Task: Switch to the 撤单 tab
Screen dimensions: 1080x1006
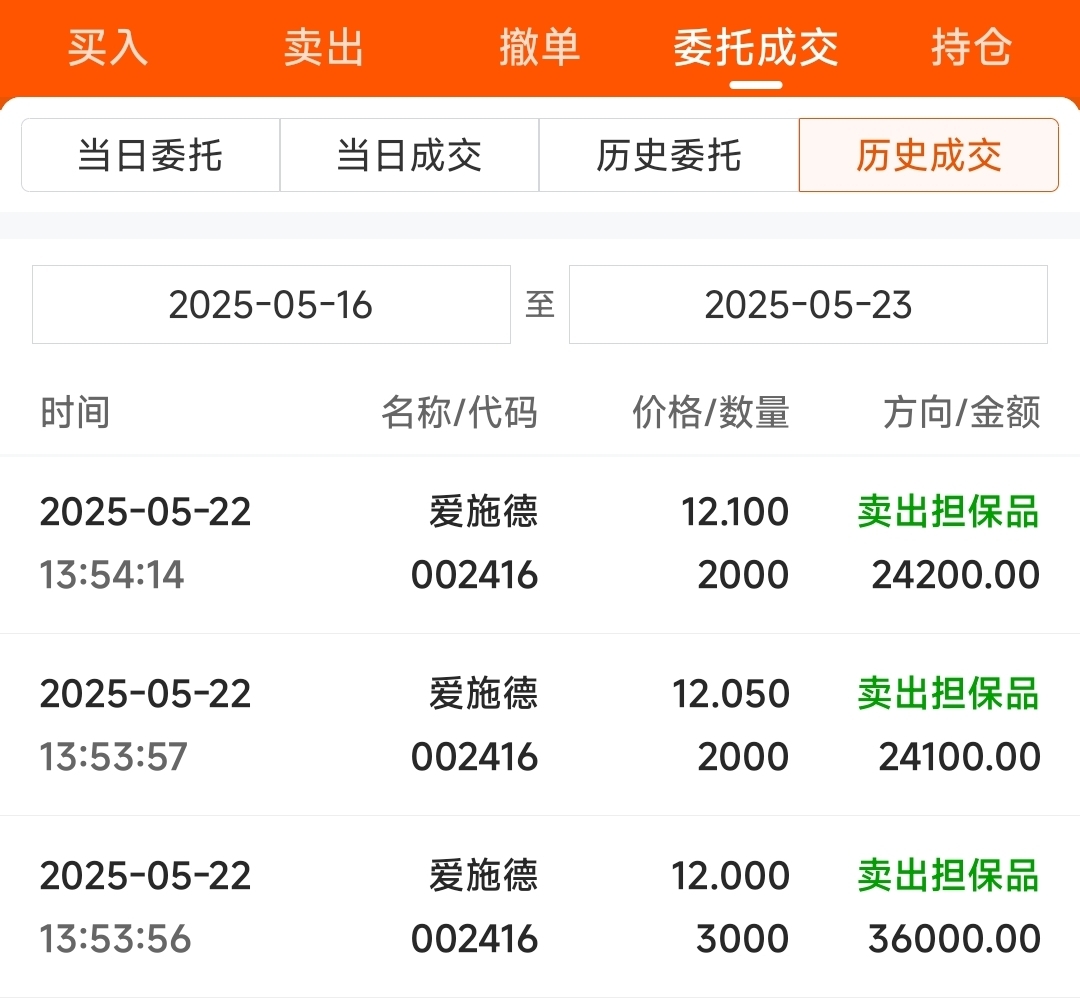Action: pos(539,48)
